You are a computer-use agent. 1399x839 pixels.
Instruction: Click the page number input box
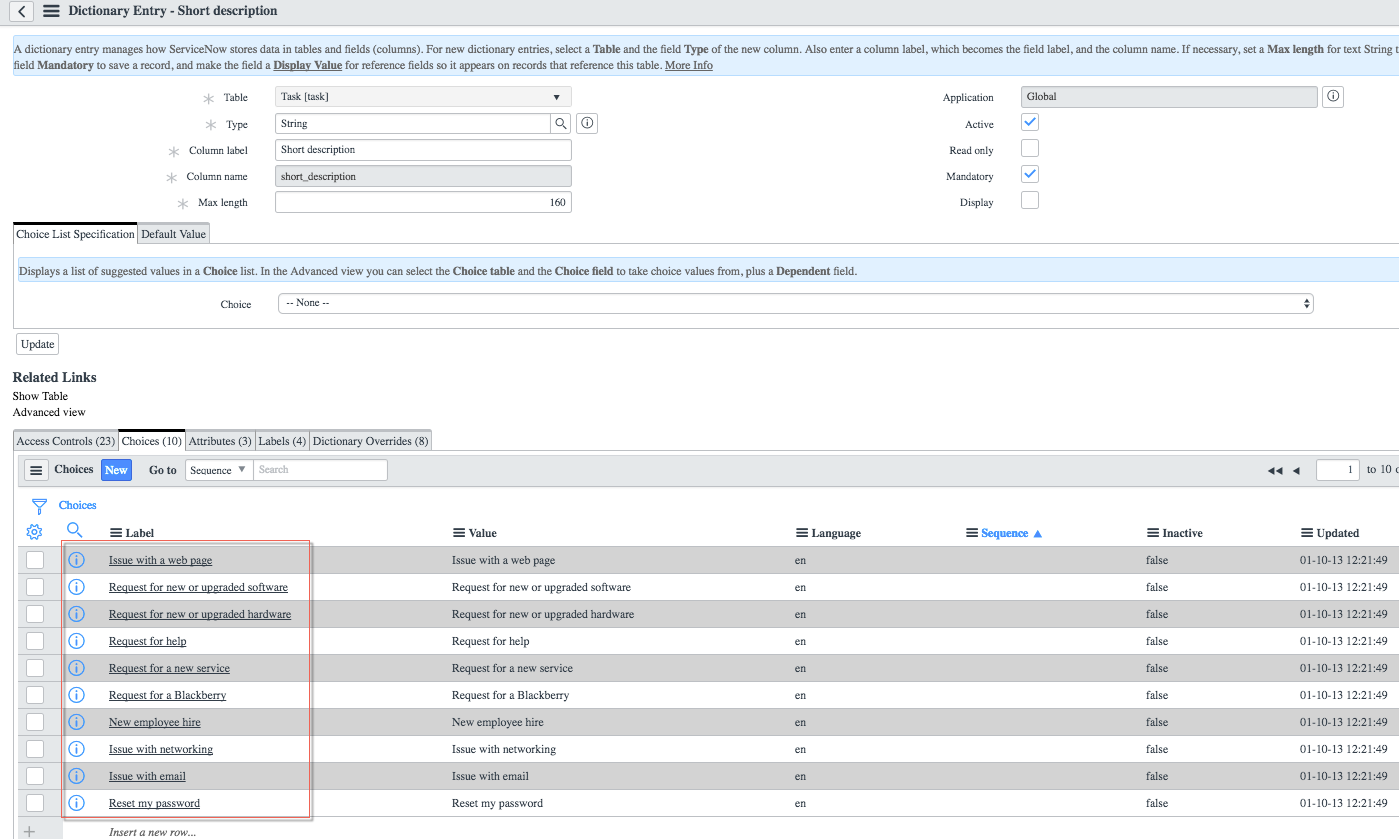pyautogui.click(x=1337, y=470)
